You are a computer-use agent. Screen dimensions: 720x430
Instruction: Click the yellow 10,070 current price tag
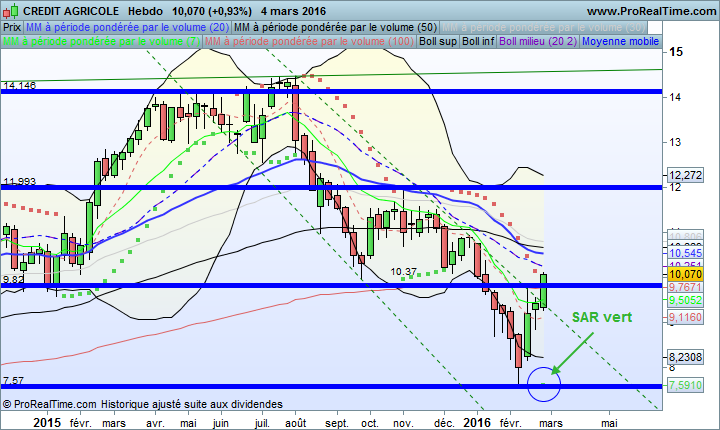(x=685, y=274)
